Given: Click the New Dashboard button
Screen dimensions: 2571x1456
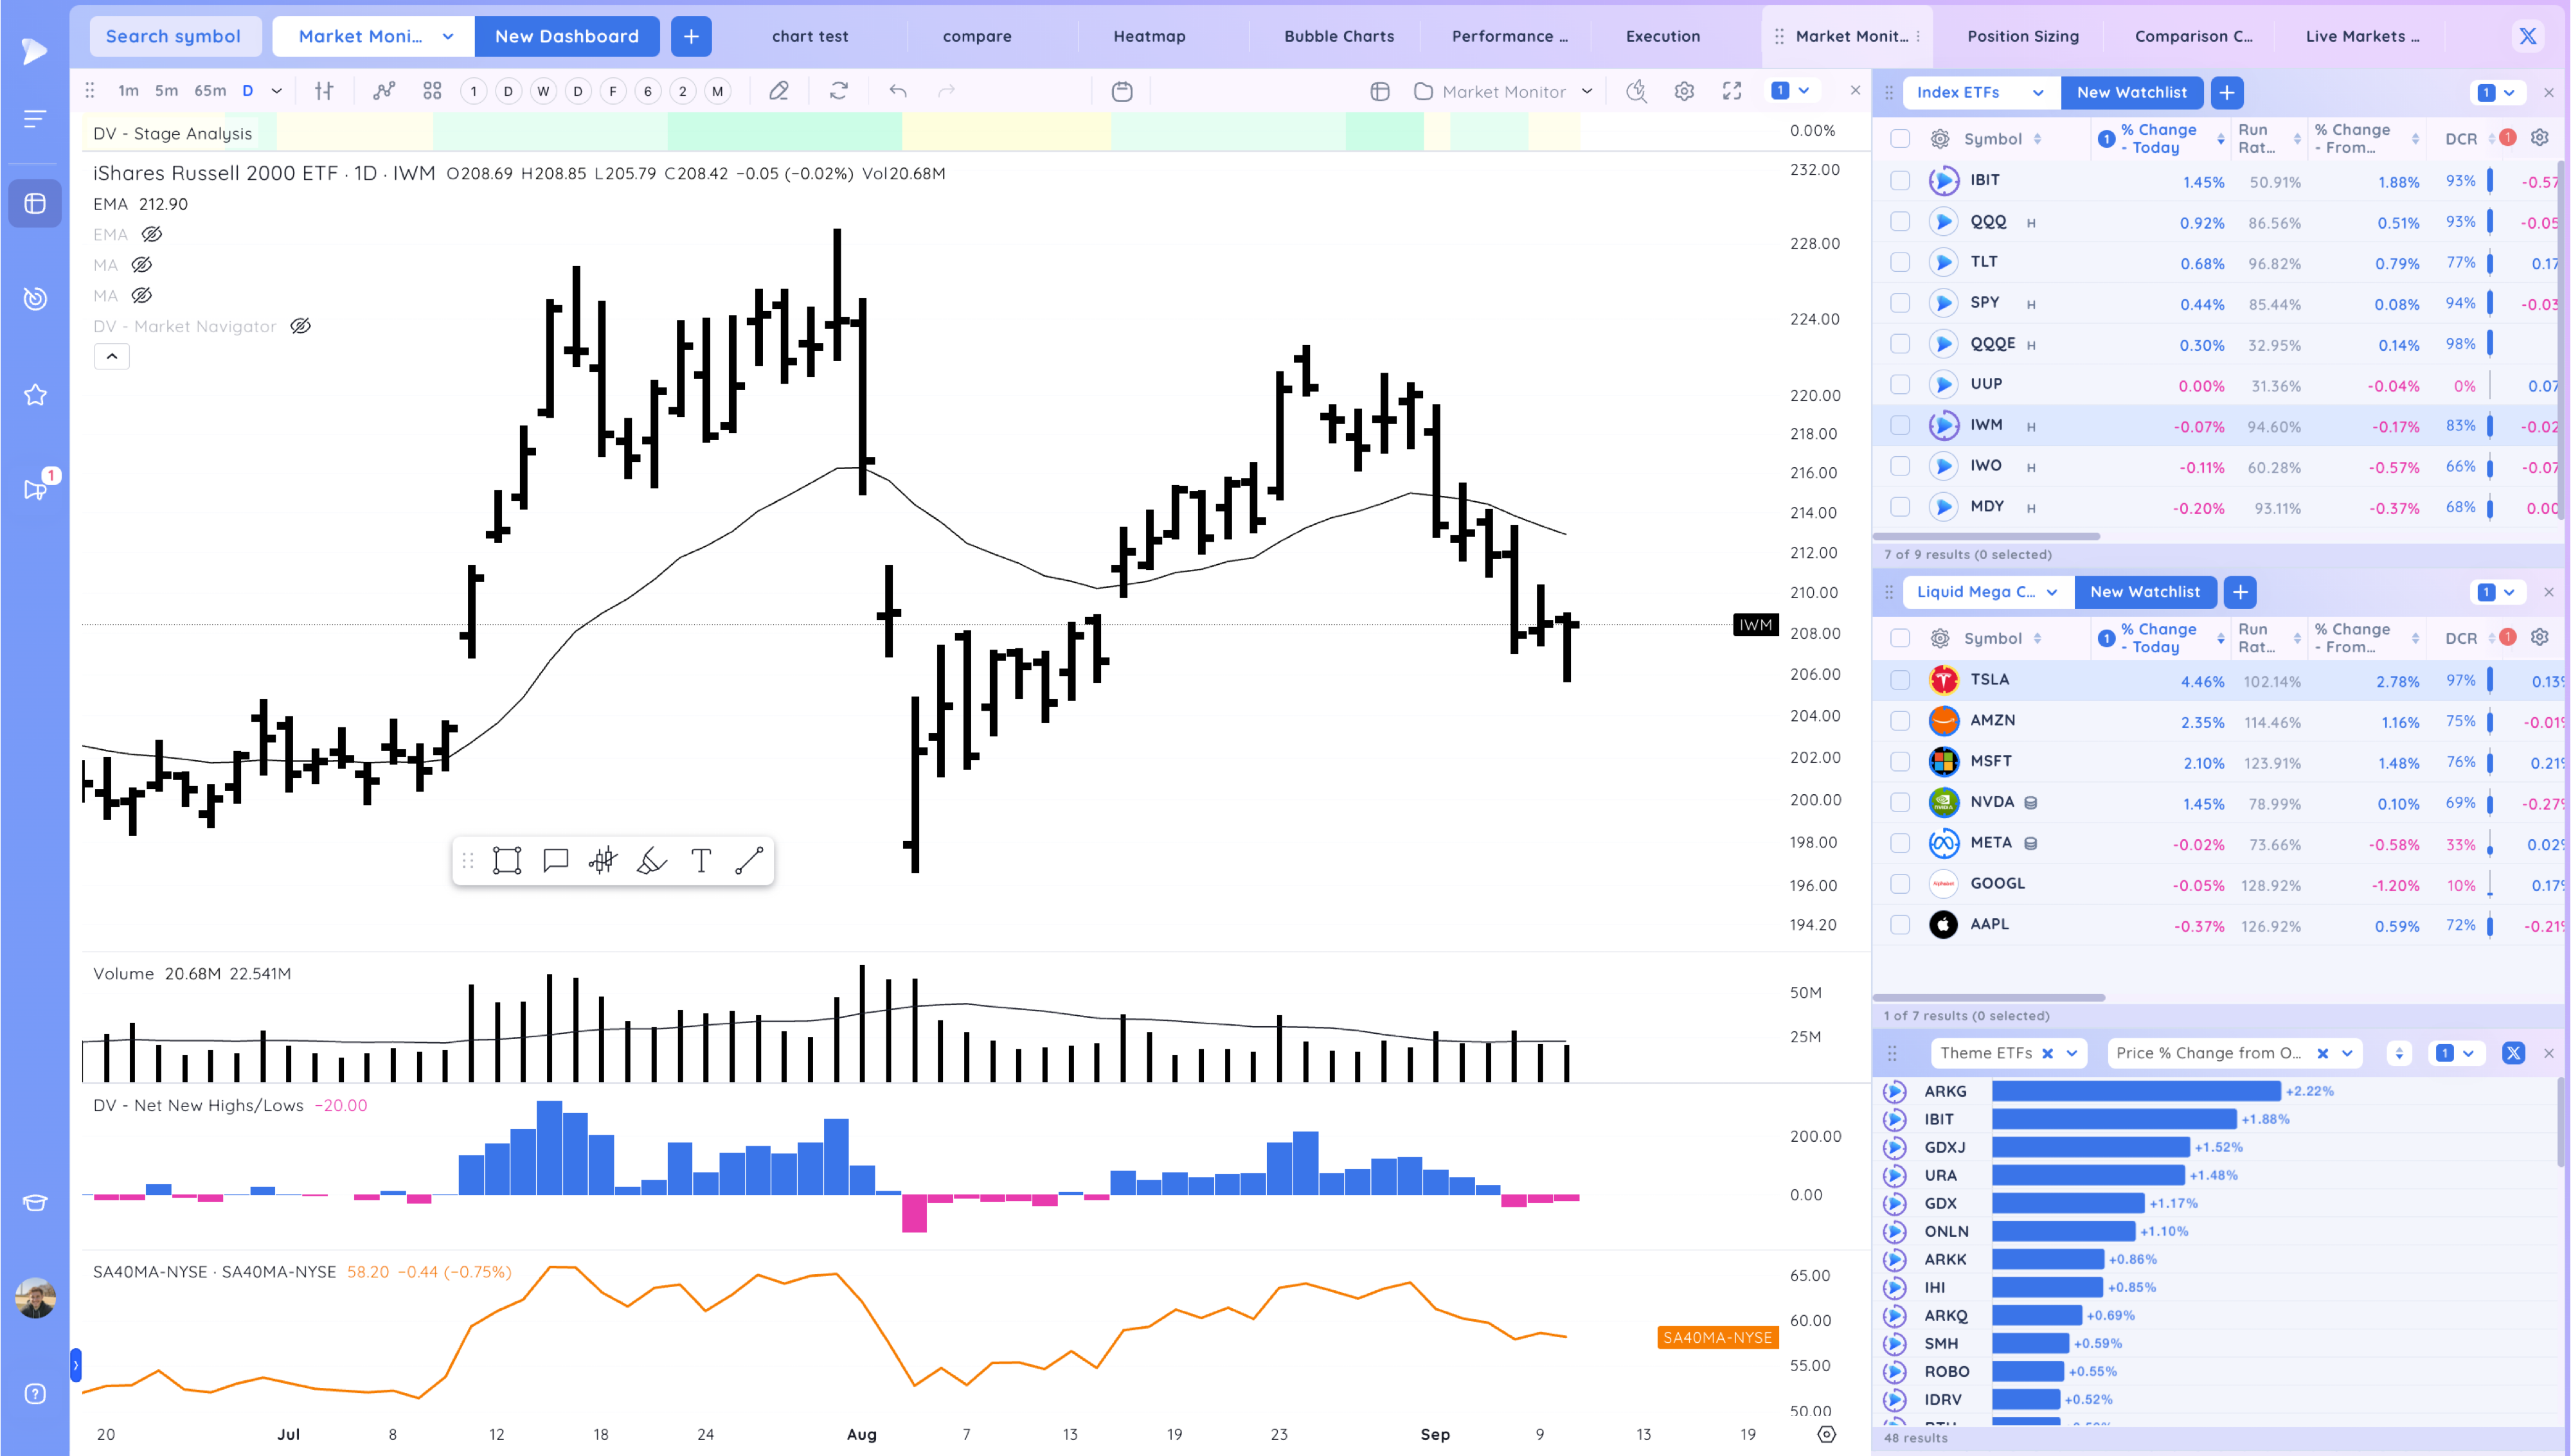Looking at the screenshot, I should pyautogui.click(x=566, y=36).
